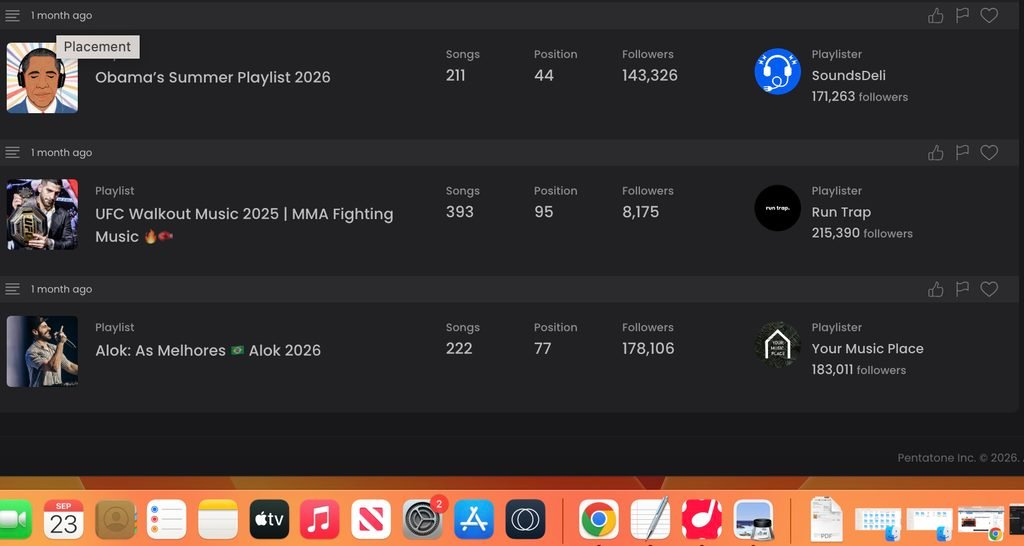Open the SoundsDeli playlister profile
This screenshot has width=1024, height=546.
click(848, 75)
